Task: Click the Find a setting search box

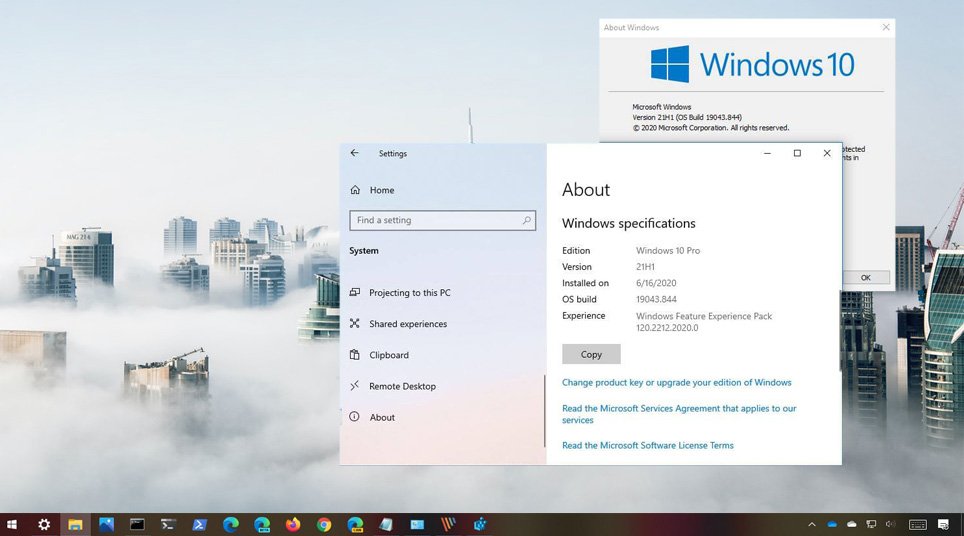Action: [436, 220]
